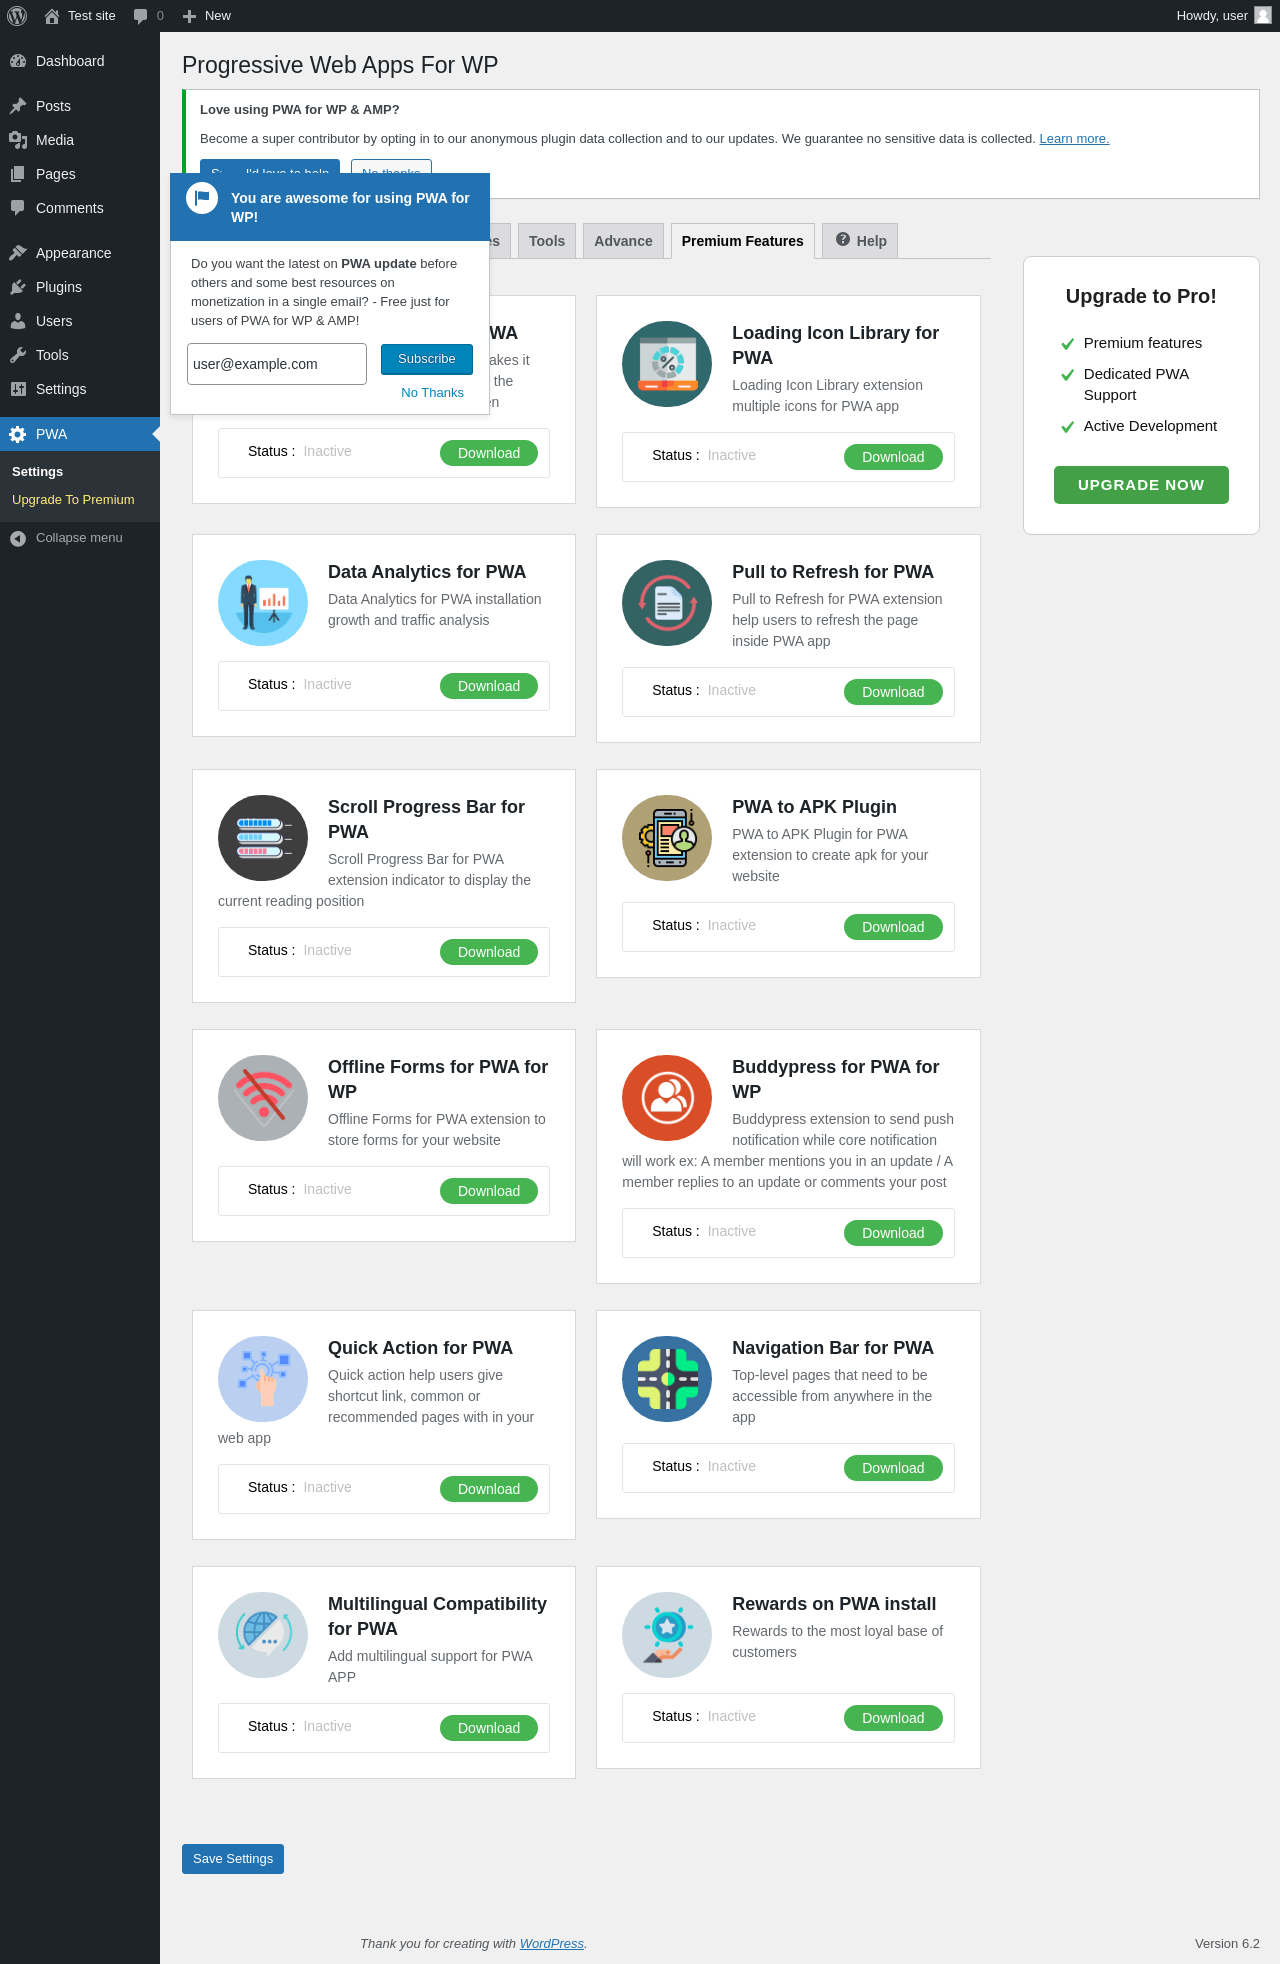Click the Settings sliders icon in sidebar
1280x1964 pixels.
18,389
